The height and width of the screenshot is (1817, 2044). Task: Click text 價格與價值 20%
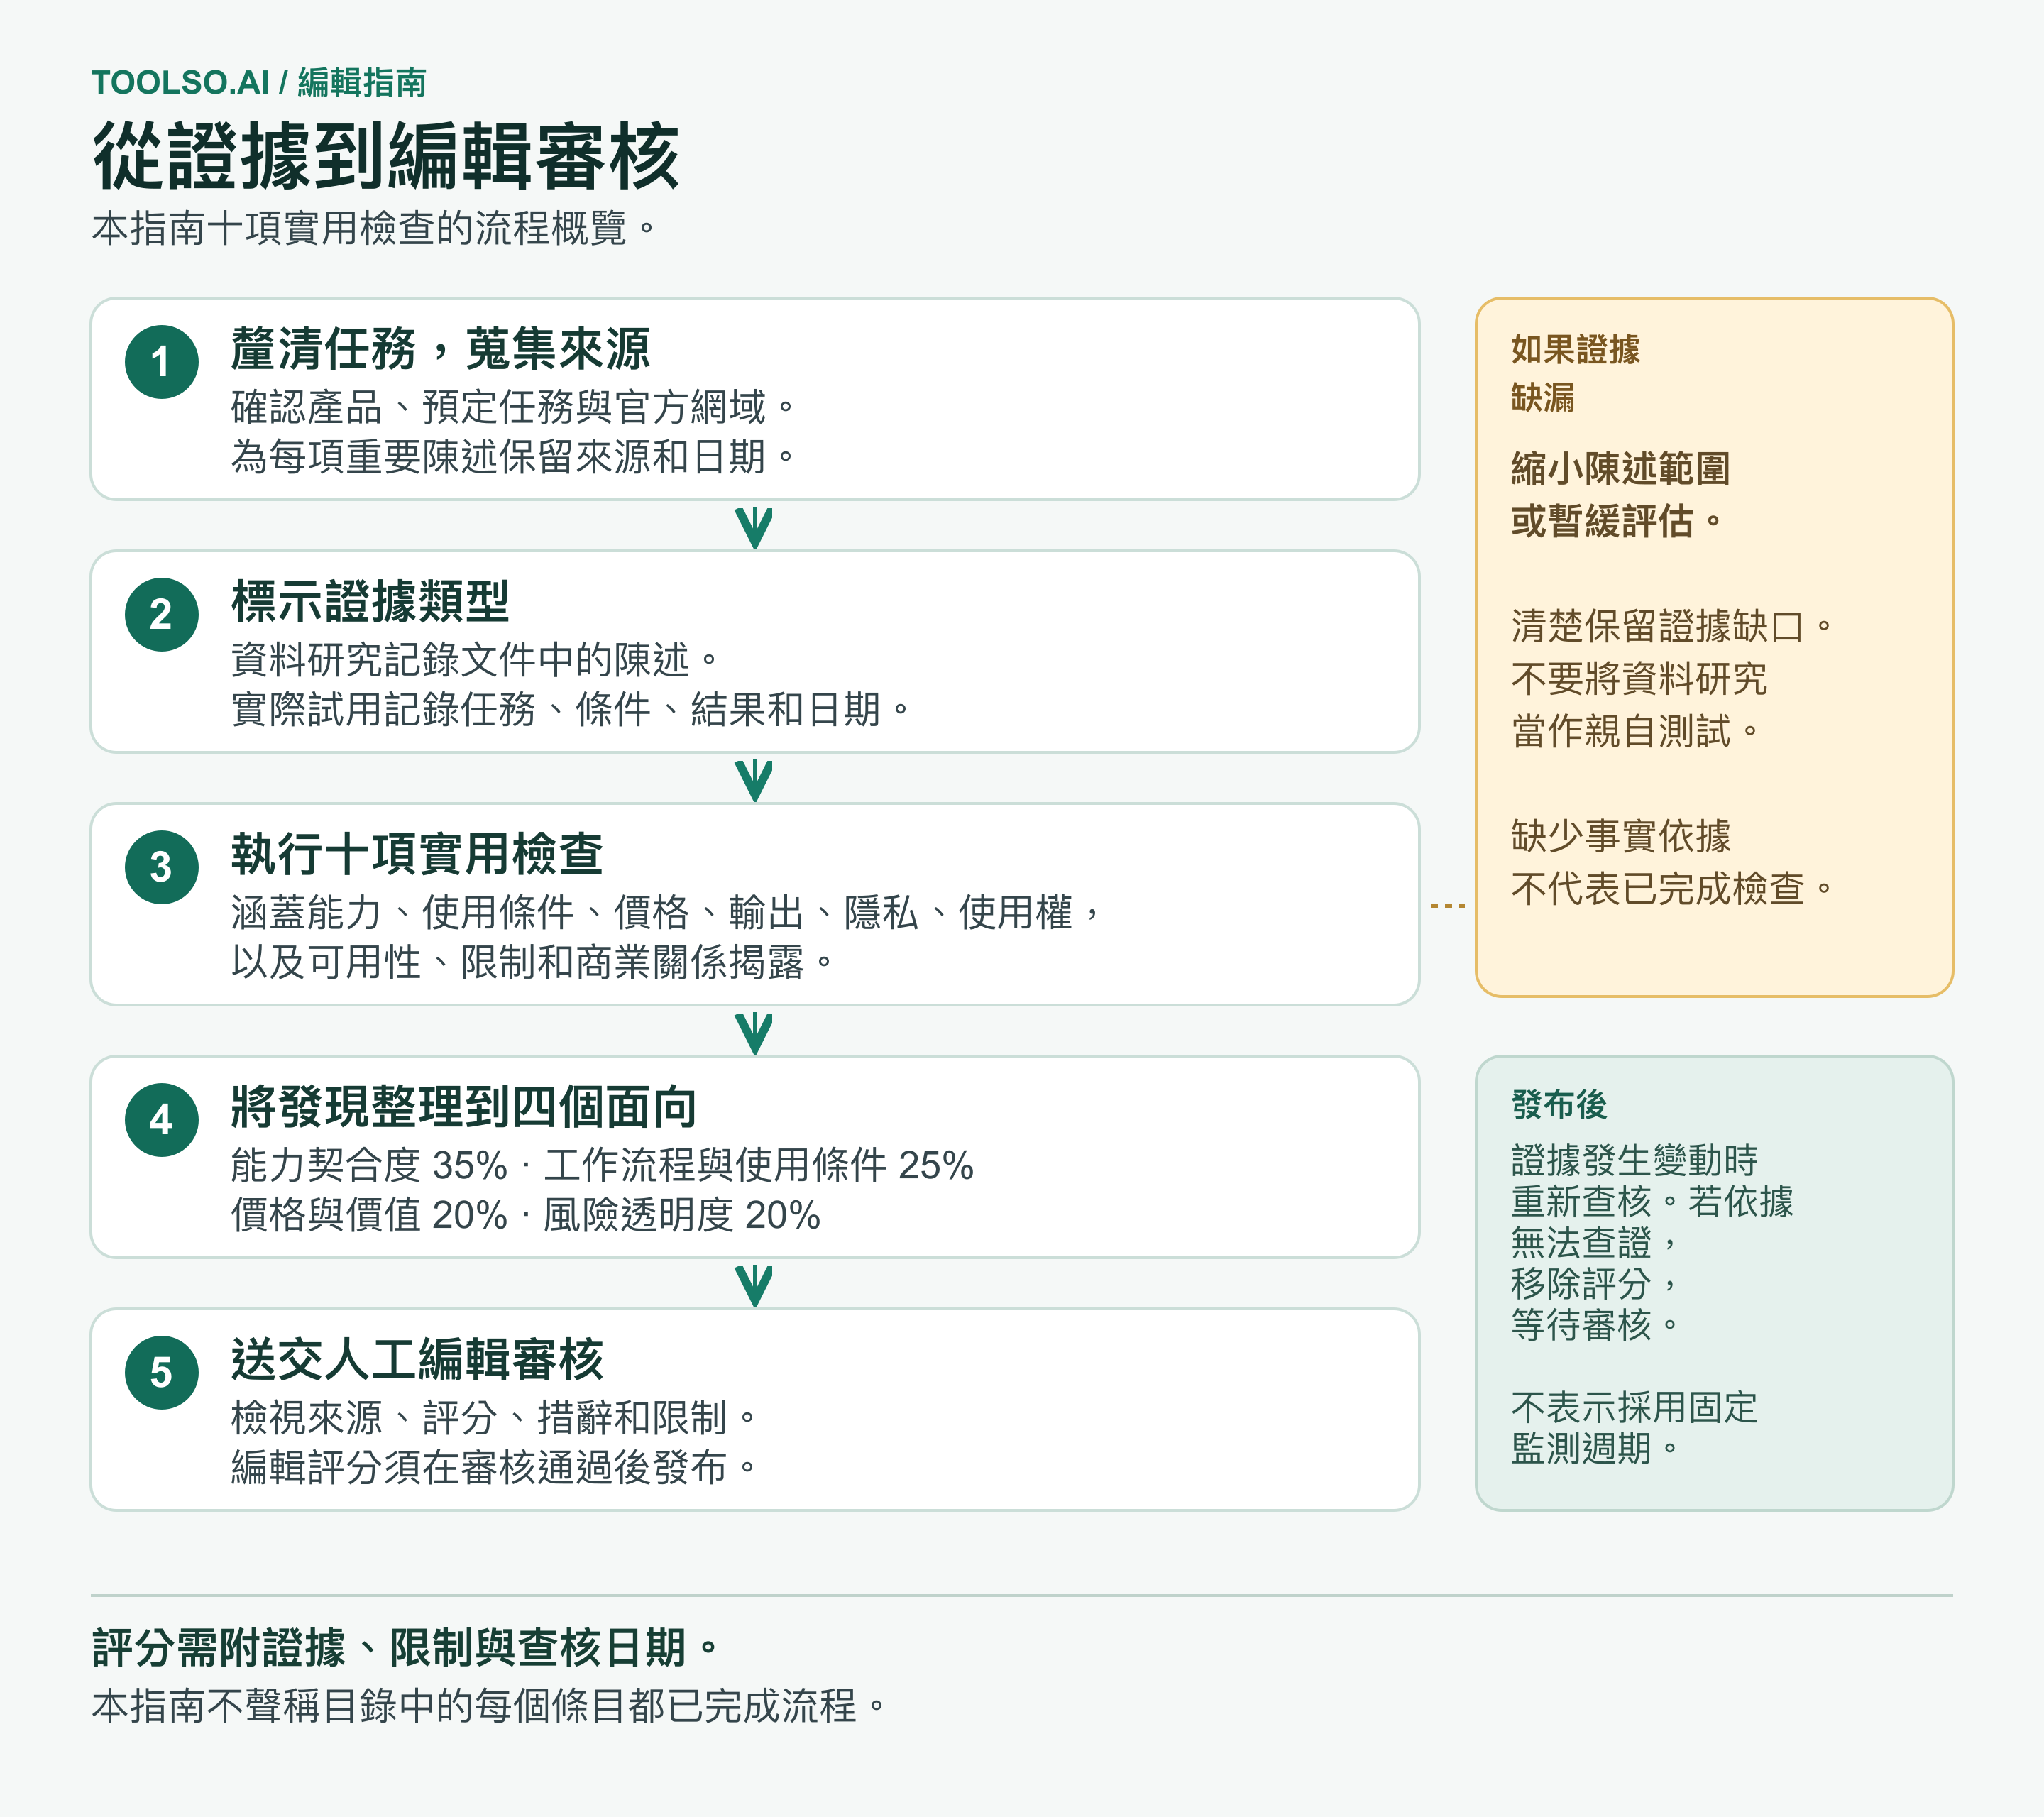tap(369, 1215)
